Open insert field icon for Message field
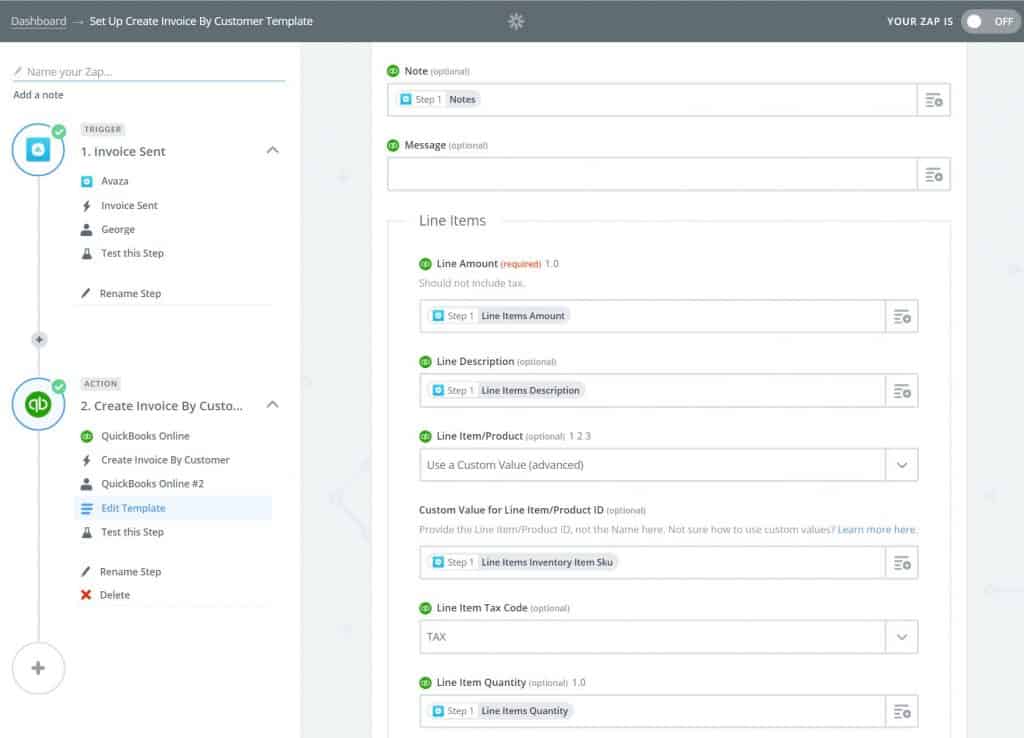This screenshot has height=738, width=1024. point(933,174)
